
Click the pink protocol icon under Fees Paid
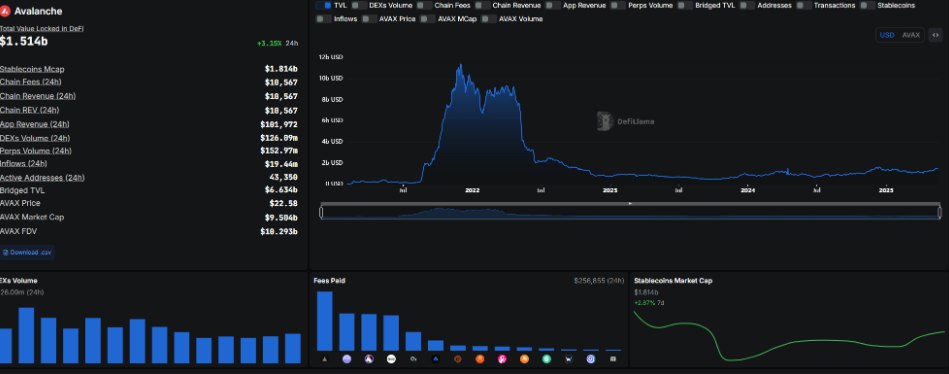click(x=502, y=359)
